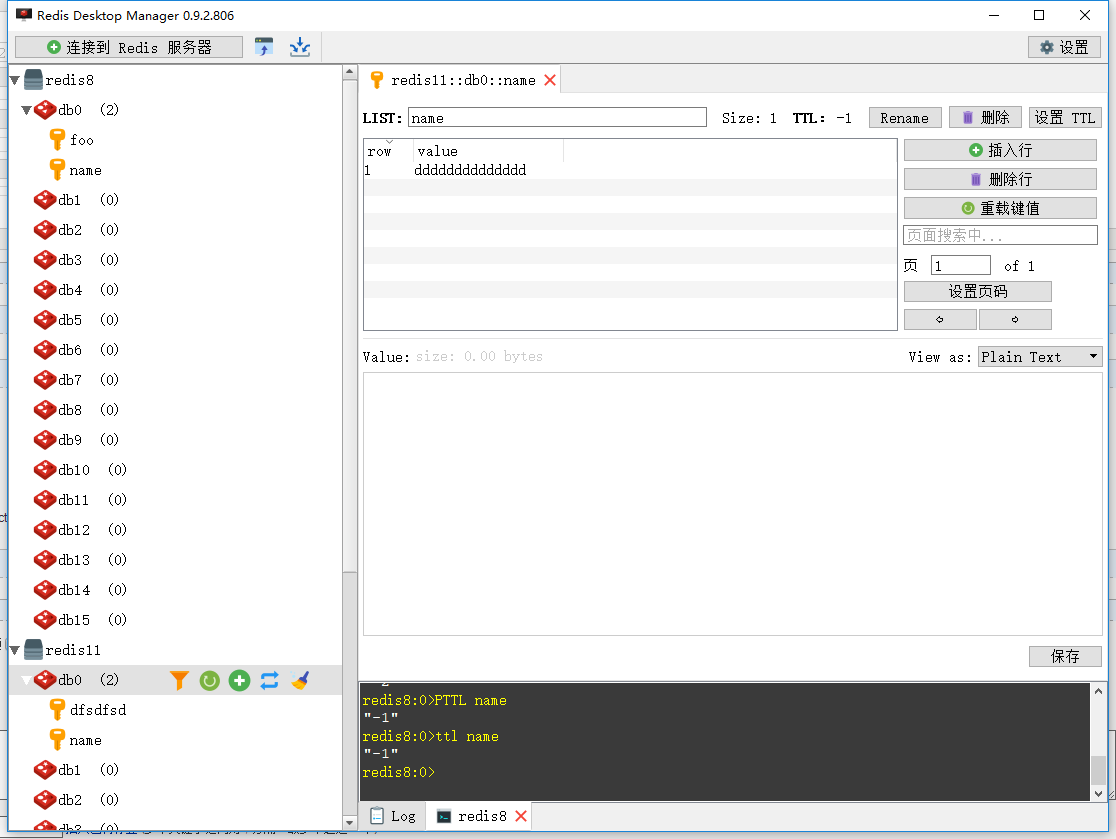Click the Connect to Redis Server button
The height and width of the screenshot is (839, 1116).
[x=129, y=48]
